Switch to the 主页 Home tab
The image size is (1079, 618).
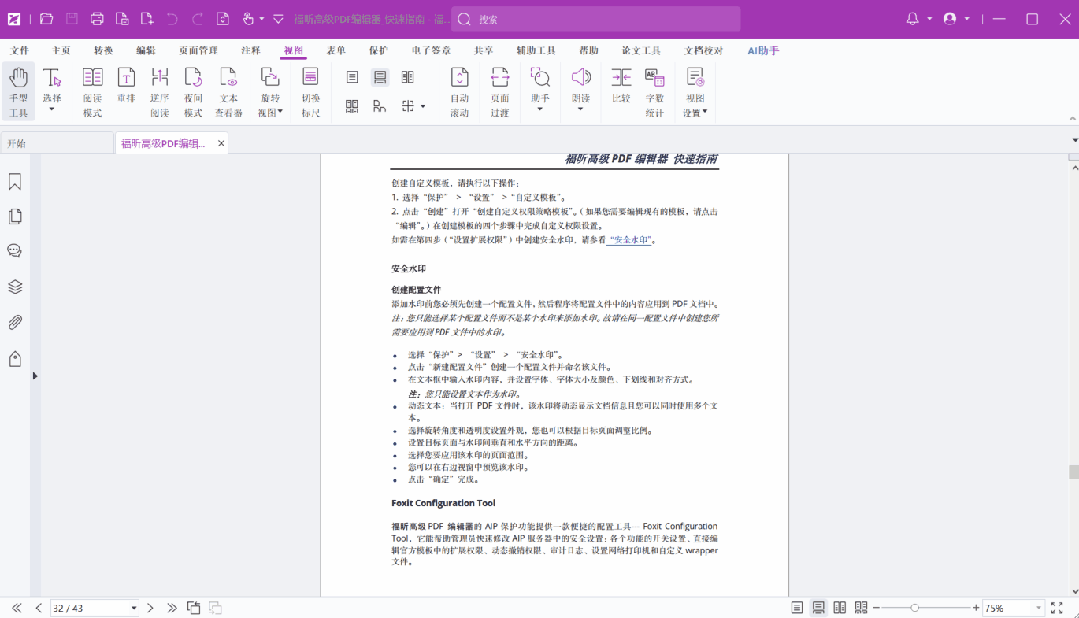tap(61, 50)
